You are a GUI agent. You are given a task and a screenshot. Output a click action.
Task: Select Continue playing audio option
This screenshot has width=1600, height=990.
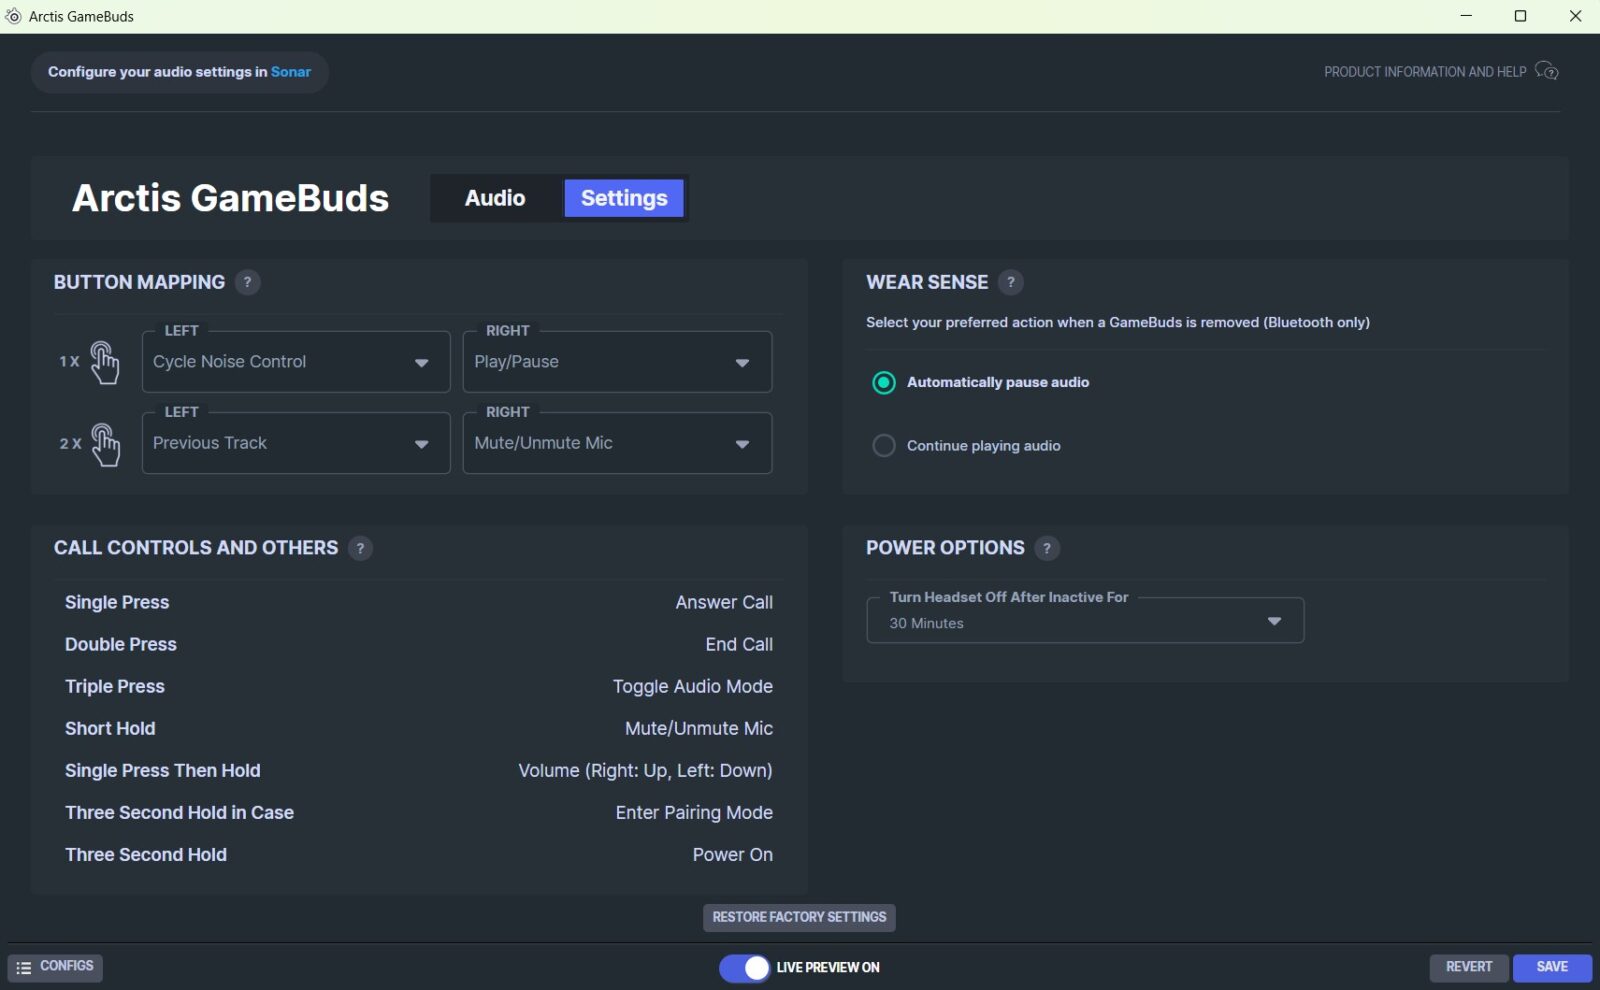click(x=884, y=446)
